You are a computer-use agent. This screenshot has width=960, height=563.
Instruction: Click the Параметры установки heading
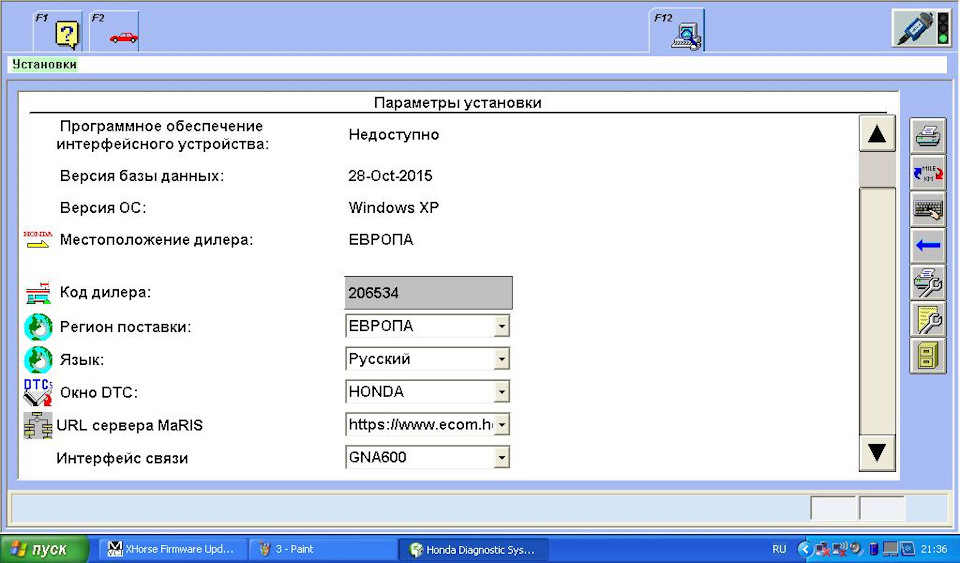(457, 103)
